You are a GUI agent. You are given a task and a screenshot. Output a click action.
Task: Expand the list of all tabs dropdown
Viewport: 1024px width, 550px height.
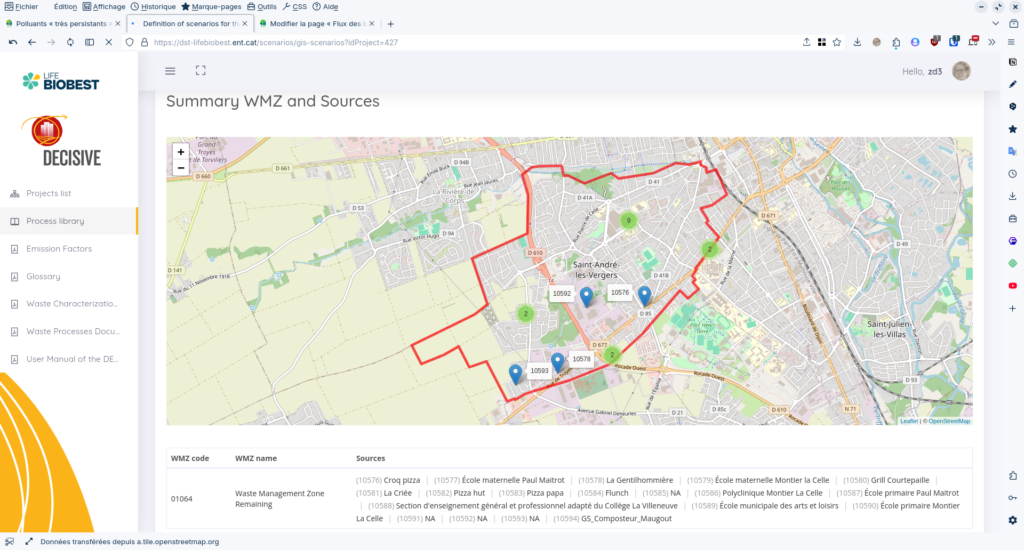(x=995, y=23)
